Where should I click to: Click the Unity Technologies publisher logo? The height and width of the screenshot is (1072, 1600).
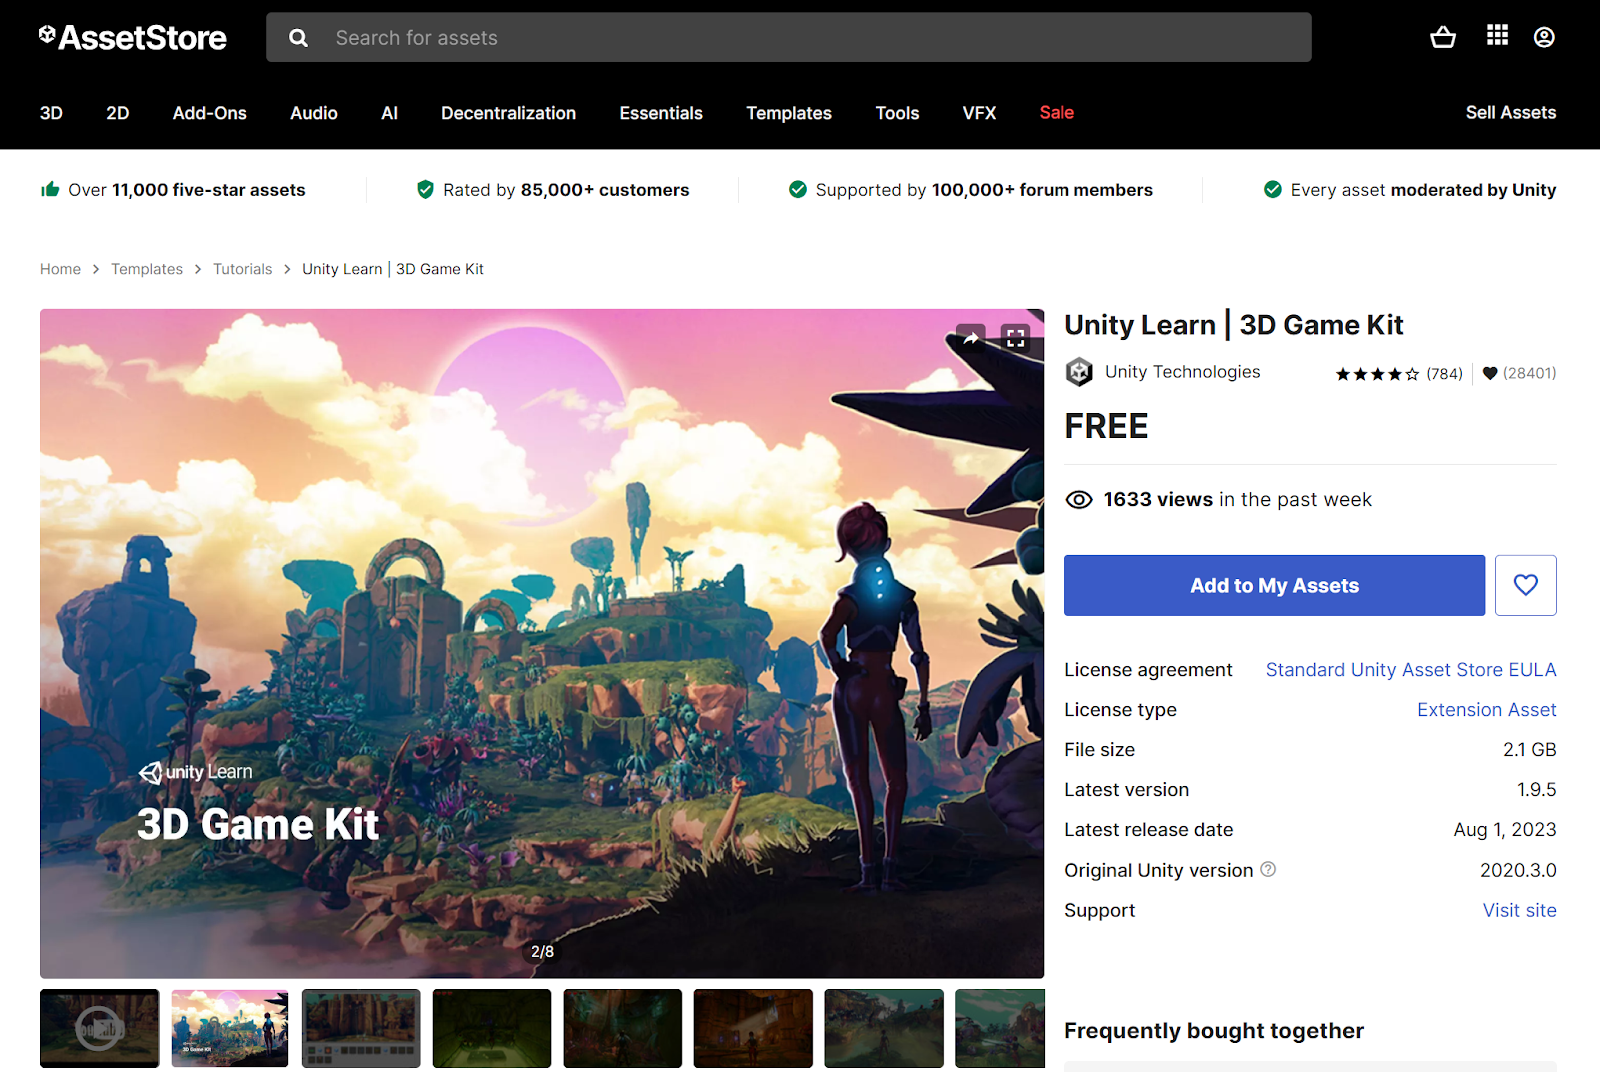1079,372
